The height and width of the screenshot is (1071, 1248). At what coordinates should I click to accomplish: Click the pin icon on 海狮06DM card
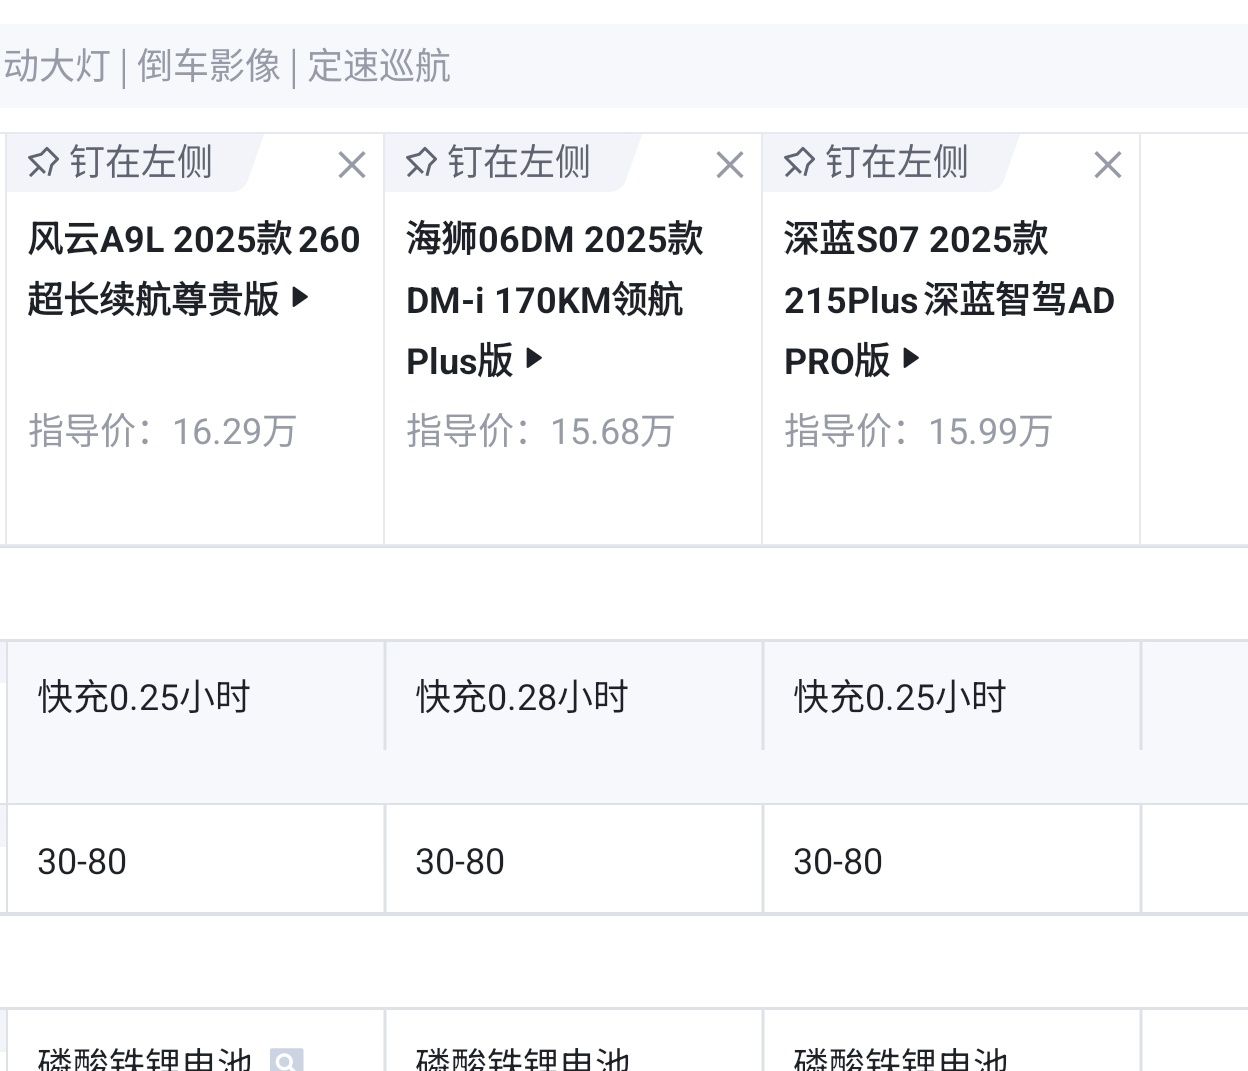421,161
